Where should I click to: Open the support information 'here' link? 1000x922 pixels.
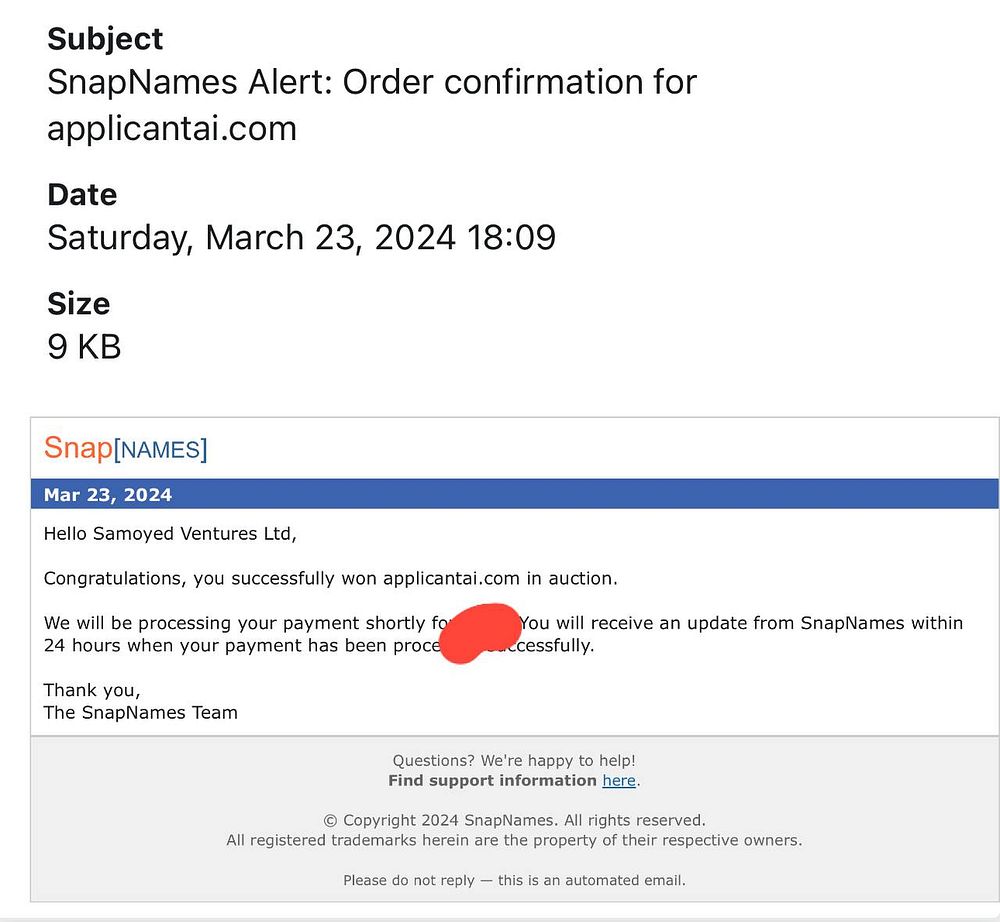point(619,780)
